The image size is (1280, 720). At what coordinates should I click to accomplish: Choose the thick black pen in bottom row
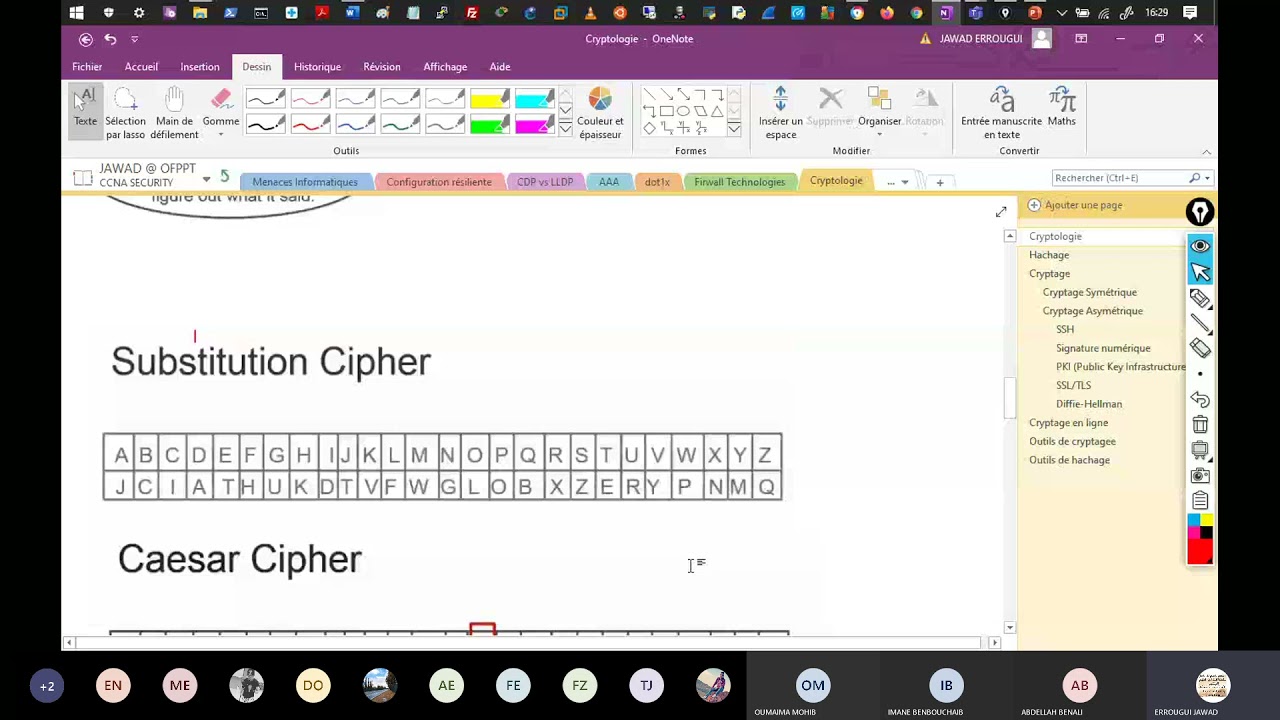(266, 125)
